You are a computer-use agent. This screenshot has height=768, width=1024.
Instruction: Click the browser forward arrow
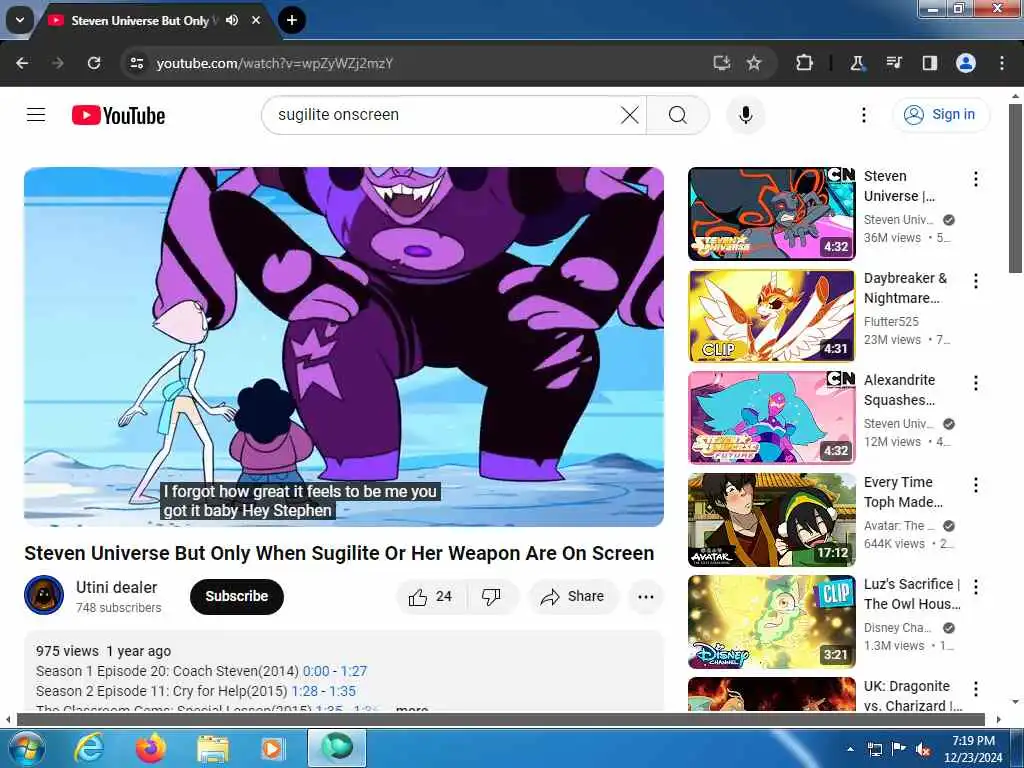tap(58, 63)
